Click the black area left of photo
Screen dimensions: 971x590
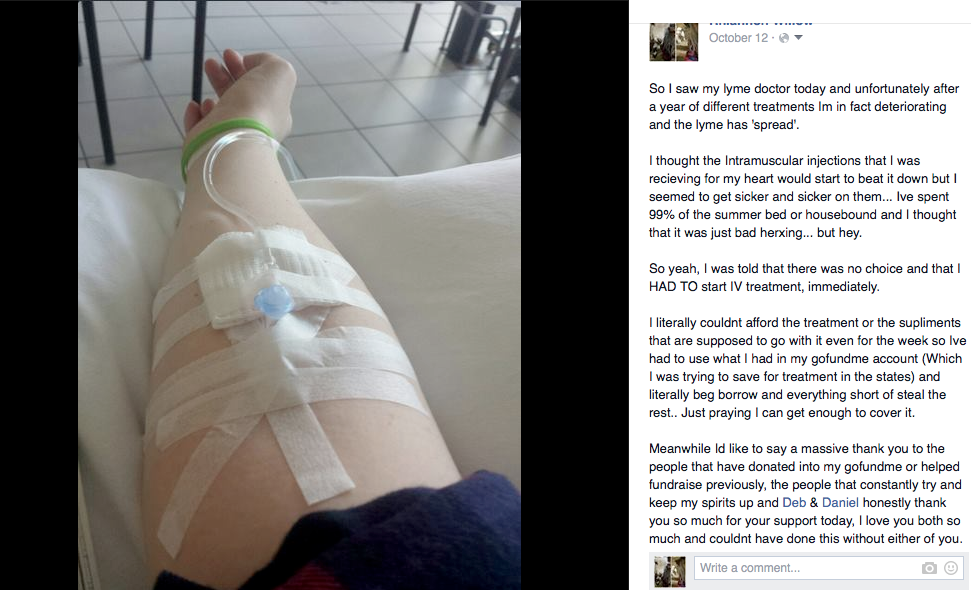coord(38,295)
